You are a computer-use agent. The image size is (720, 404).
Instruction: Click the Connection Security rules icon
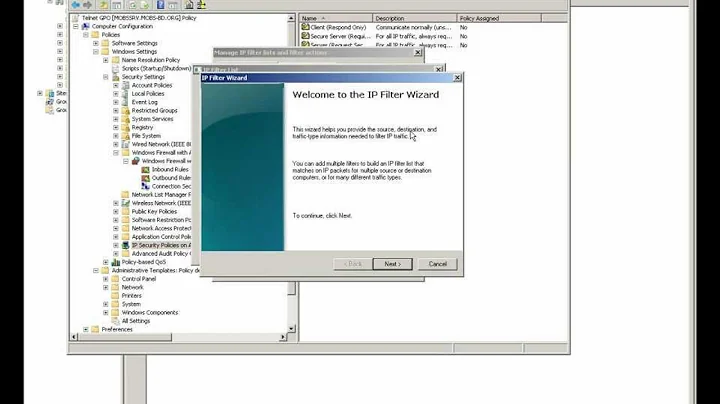tap(146, 186)
